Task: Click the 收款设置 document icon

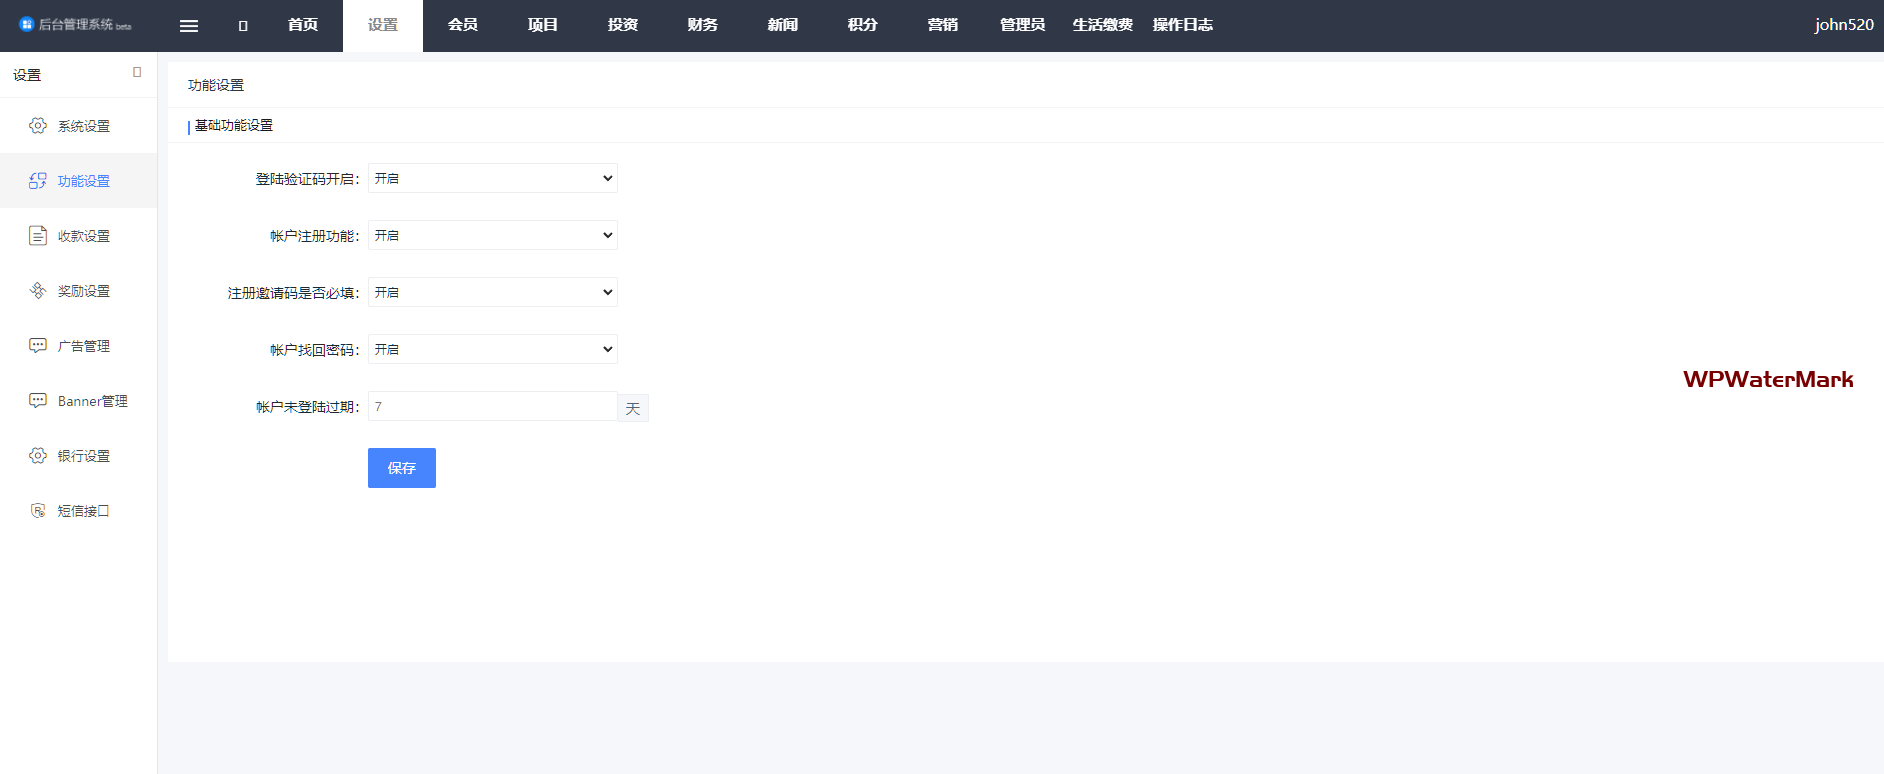Action: 38,236
